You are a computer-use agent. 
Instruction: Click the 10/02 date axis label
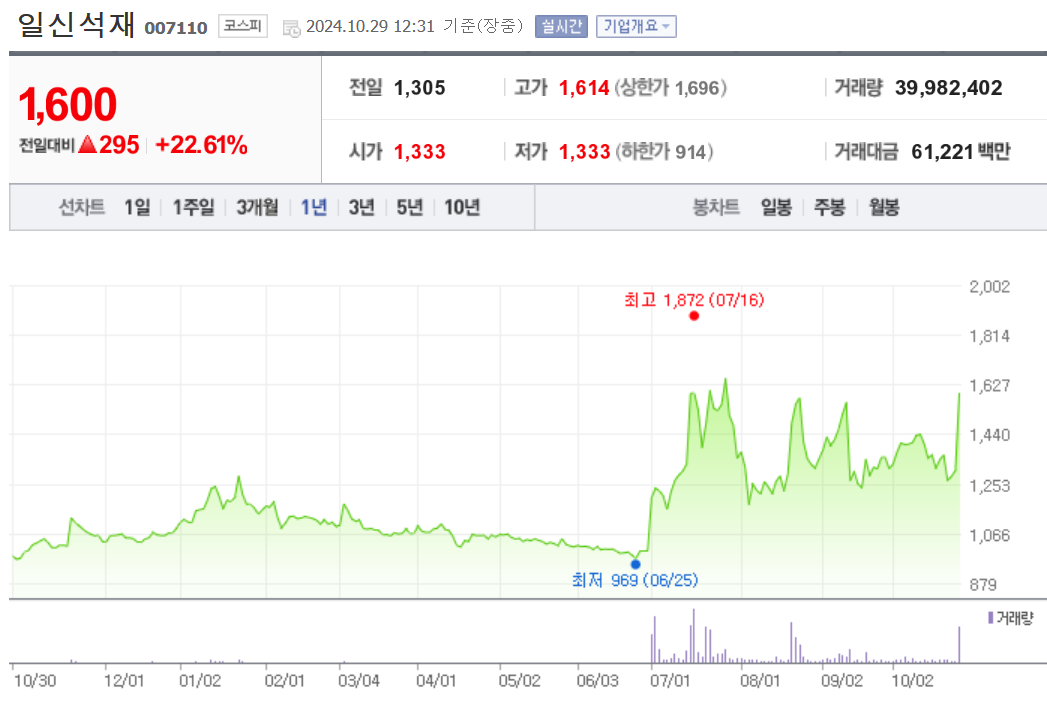coord(913,681)
